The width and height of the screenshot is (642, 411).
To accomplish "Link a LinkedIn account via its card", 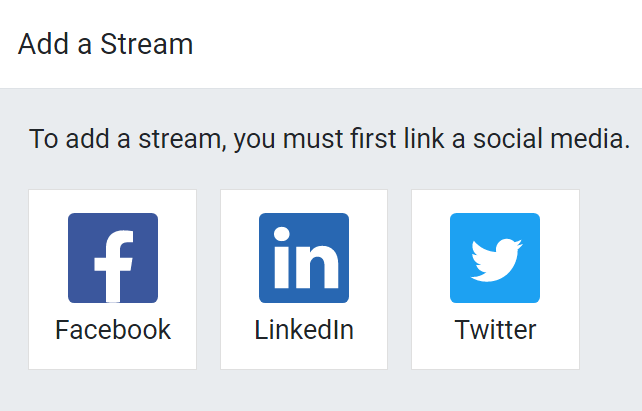I will click(304, 279).
